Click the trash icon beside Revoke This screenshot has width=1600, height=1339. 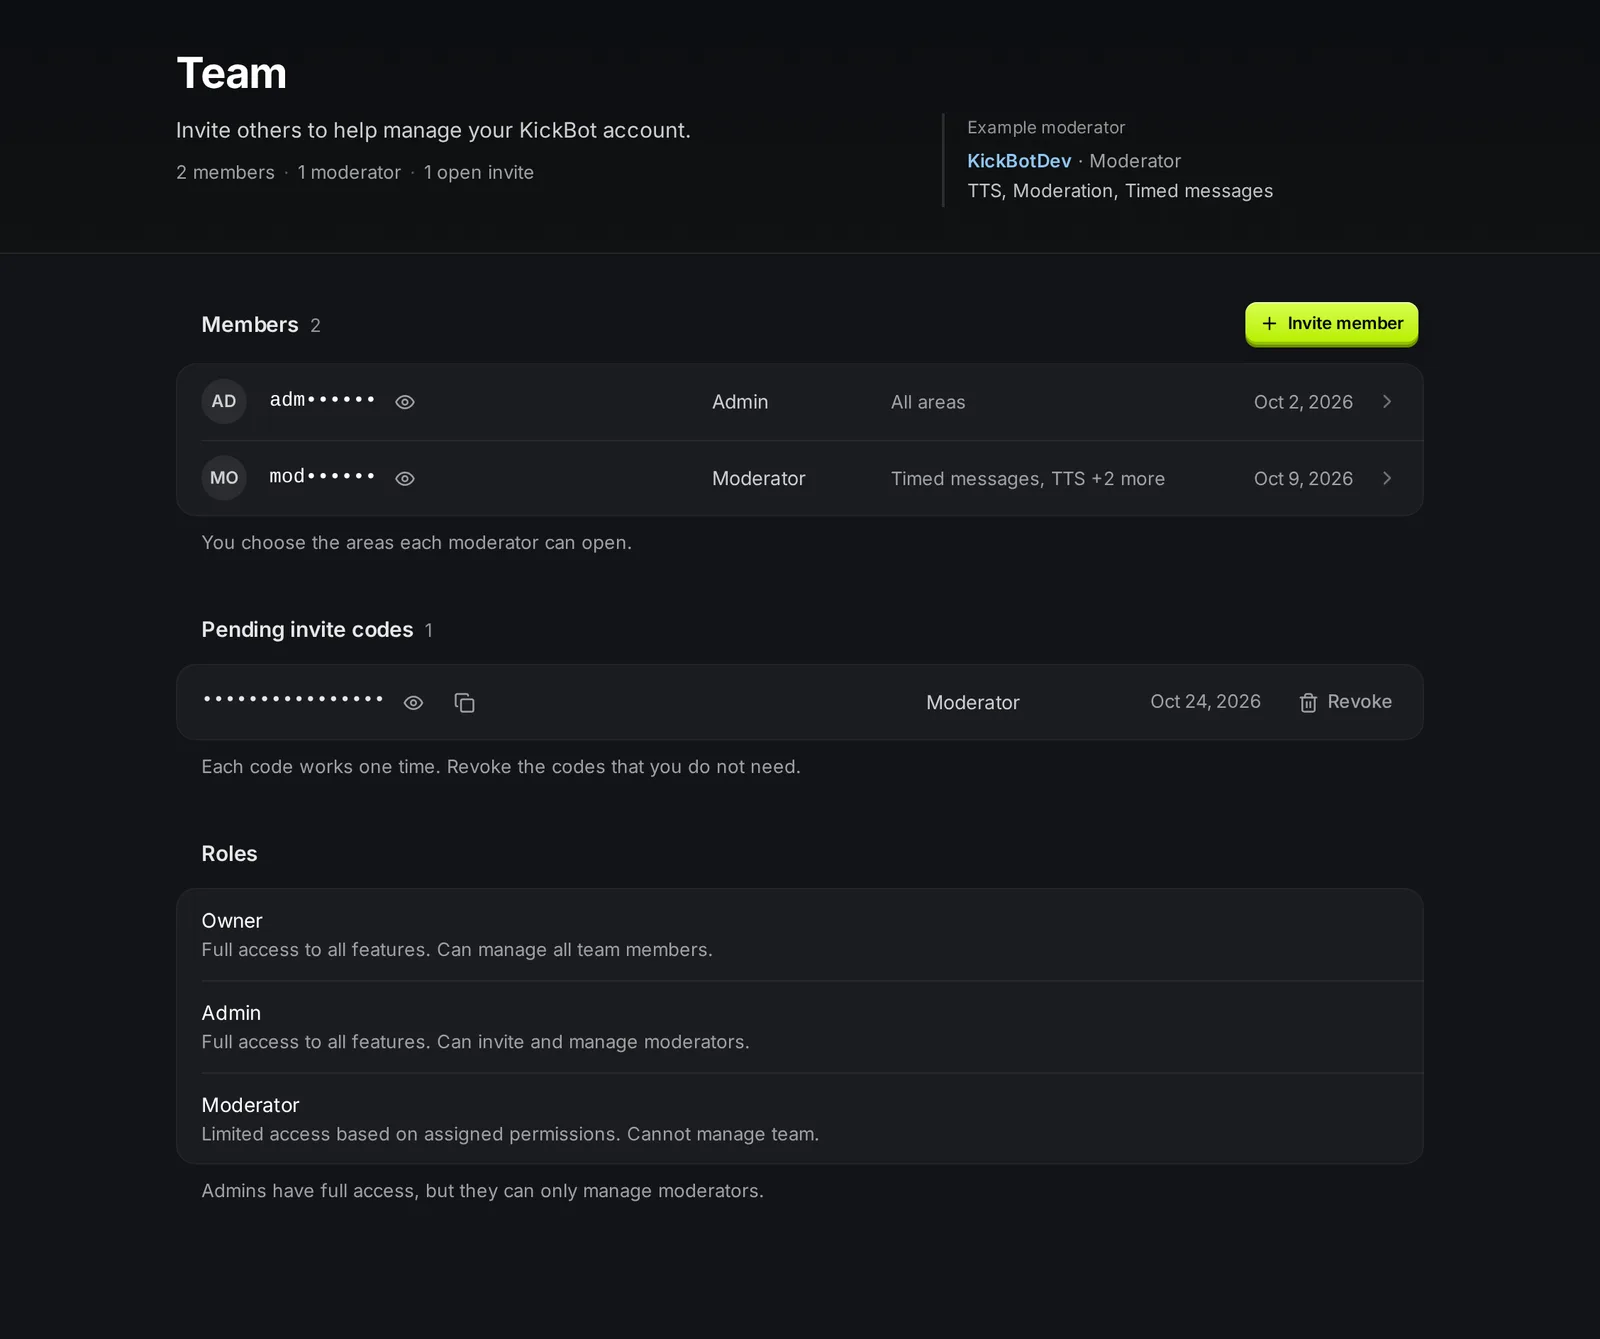(x=1308, y=703)
